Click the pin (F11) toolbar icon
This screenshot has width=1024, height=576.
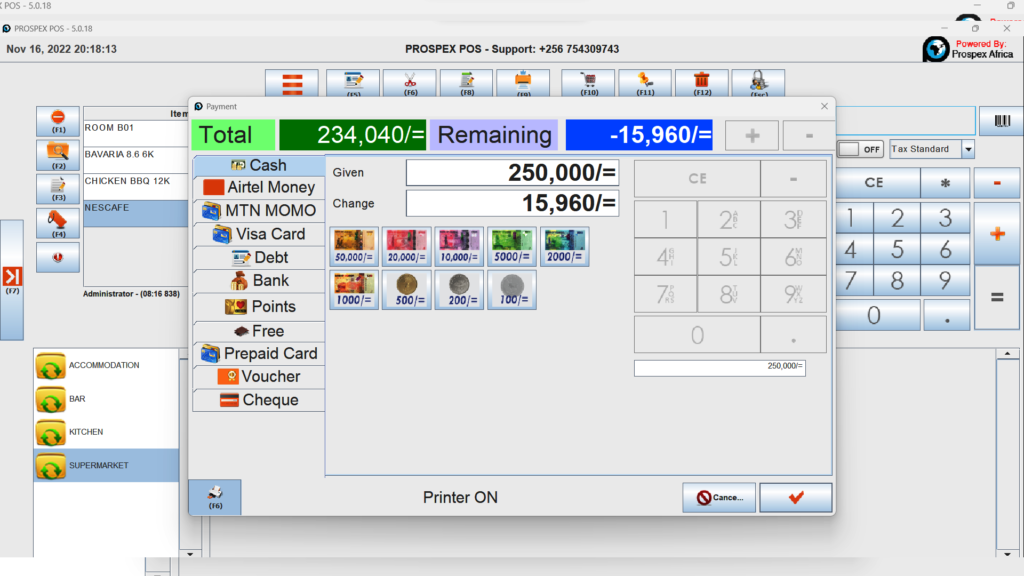[645, 84]
